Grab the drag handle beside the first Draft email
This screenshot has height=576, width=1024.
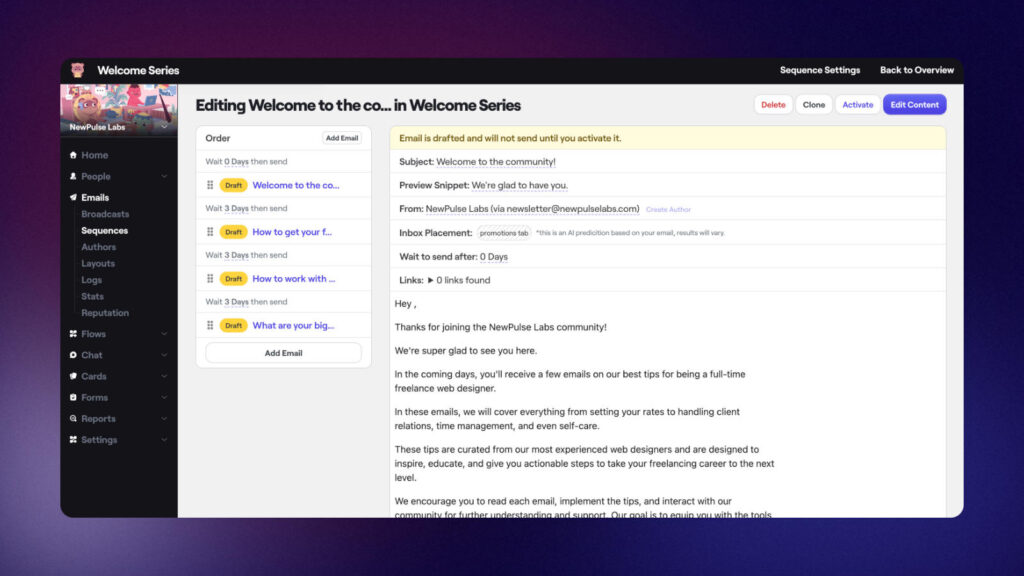pyautogui.click(x=211, y=185)
